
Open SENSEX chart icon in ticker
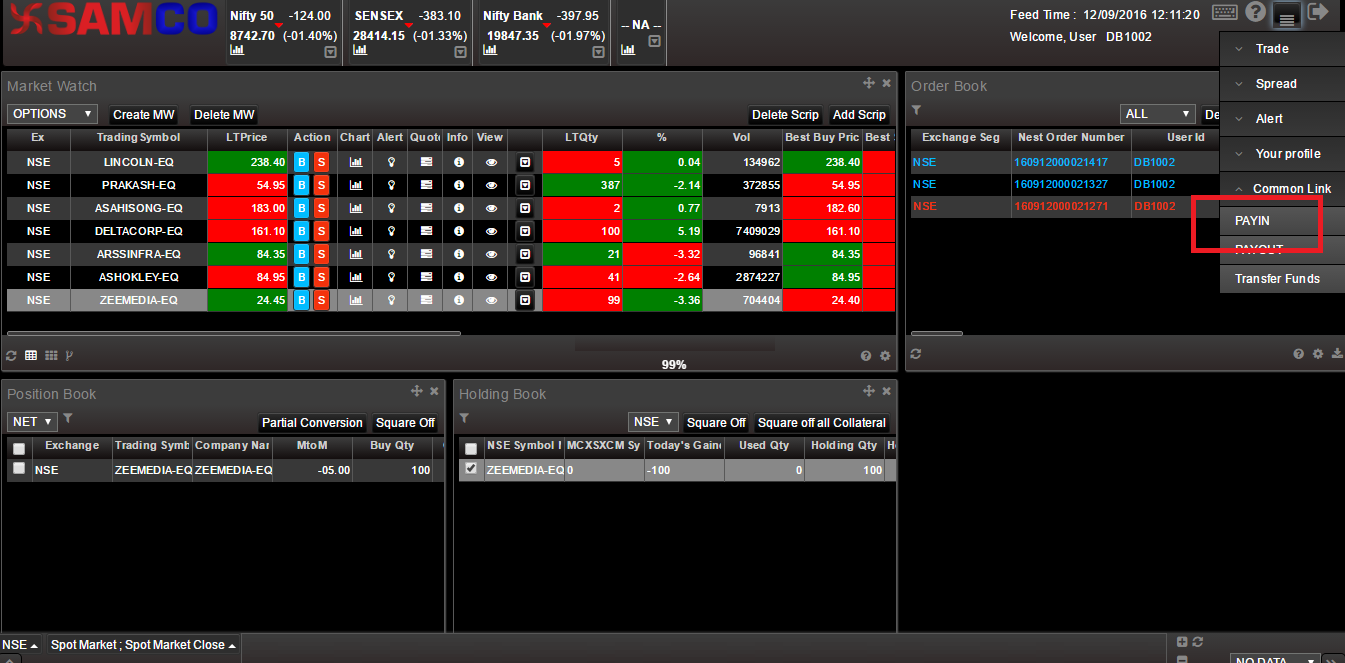click(x=360, y=50)
